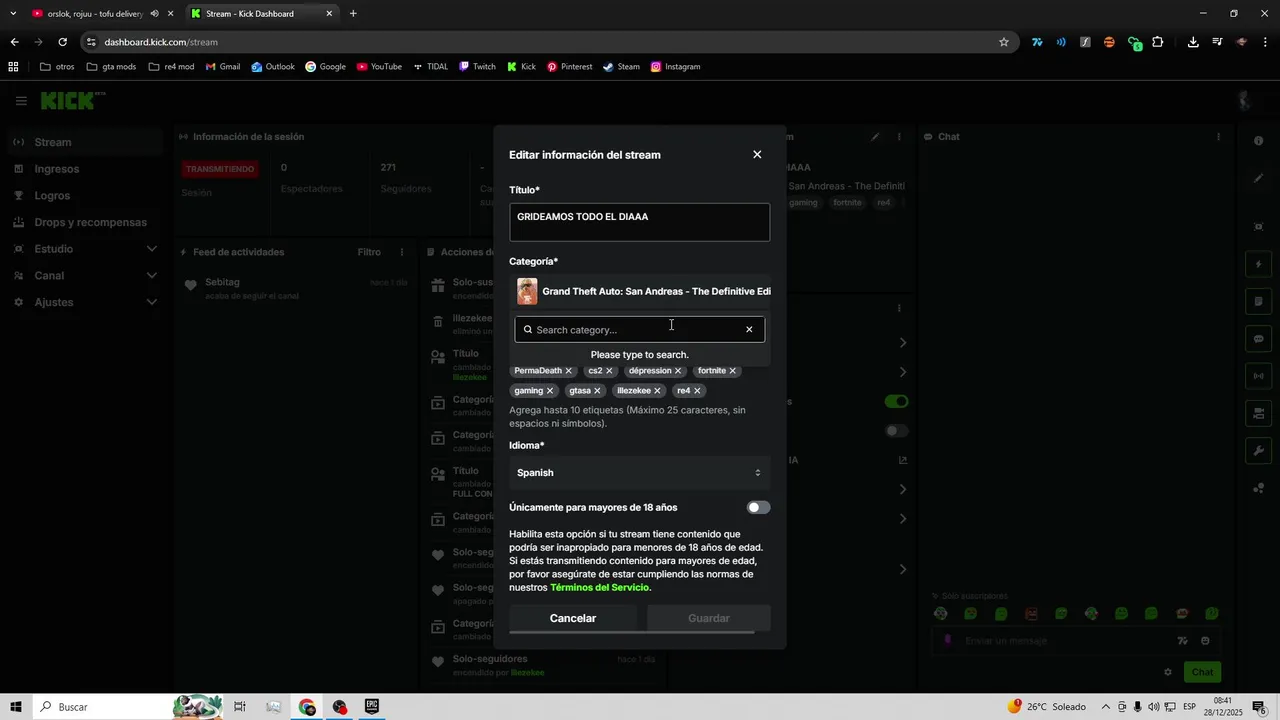Image resolution: width=1280 pixels, height=720 pixels.
Task: Show hidden system tray icons
Action: click(1106, 707)
